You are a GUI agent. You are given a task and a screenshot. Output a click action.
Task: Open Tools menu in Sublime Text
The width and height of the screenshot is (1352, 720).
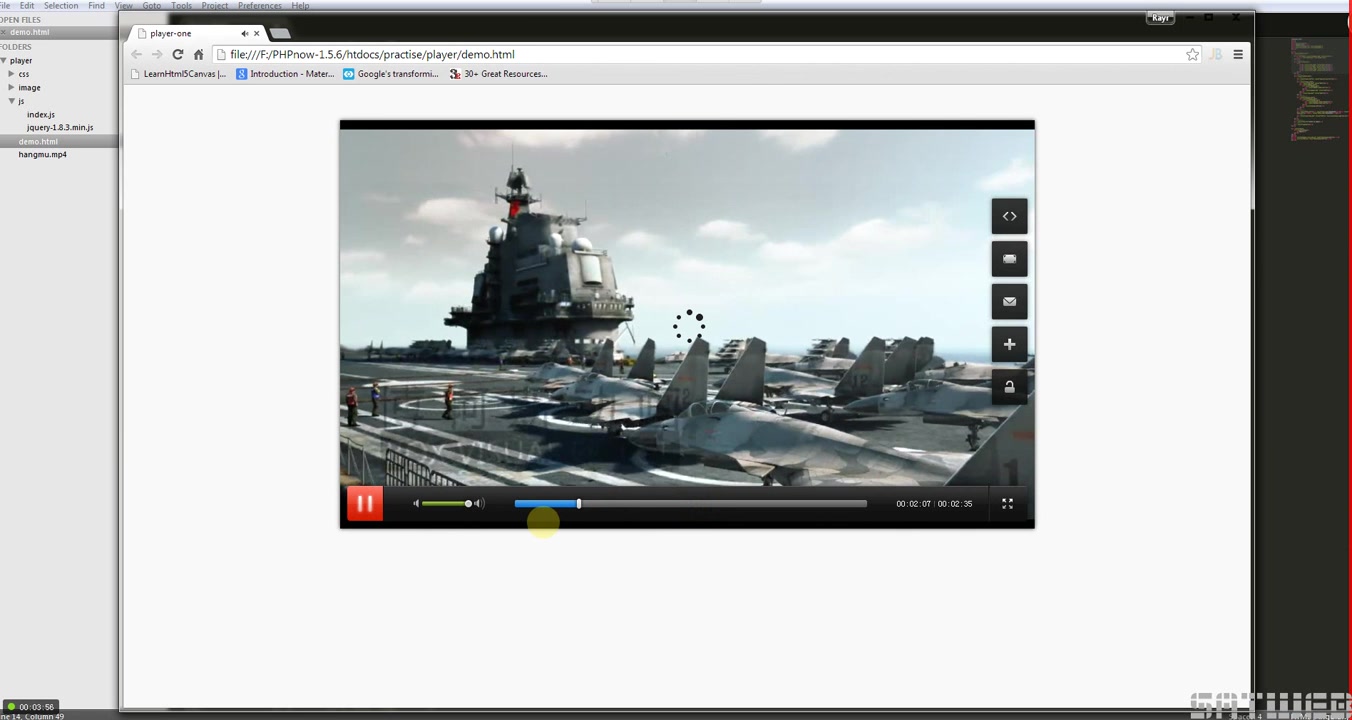click(181, 5)
